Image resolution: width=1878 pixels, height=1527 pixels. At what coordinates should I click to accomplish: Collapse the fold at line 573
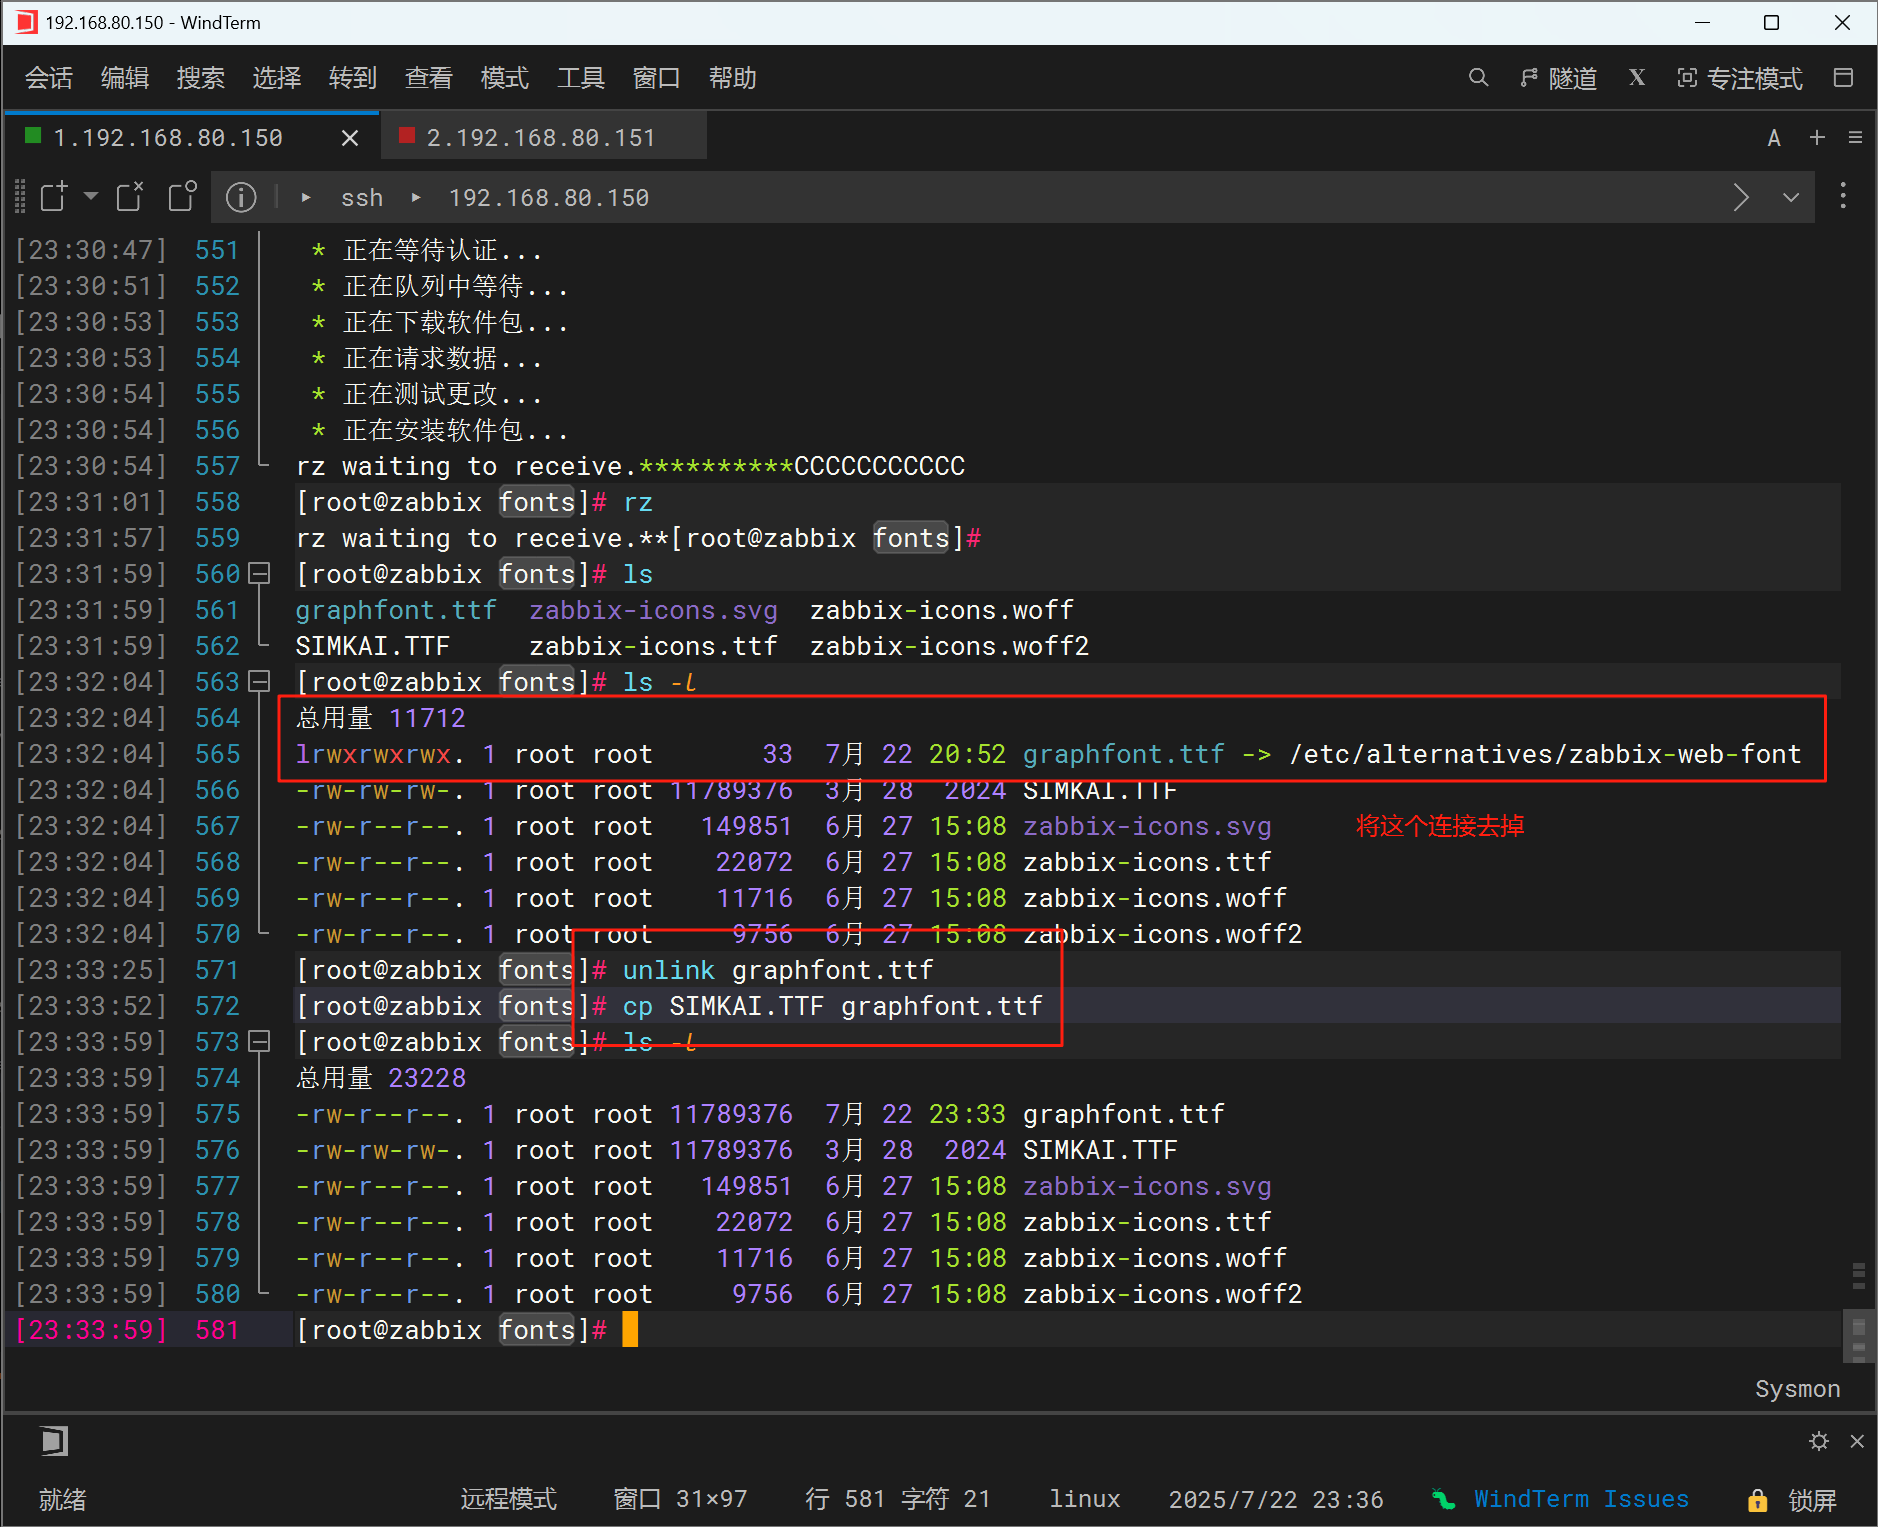(x=259, y=1042)
